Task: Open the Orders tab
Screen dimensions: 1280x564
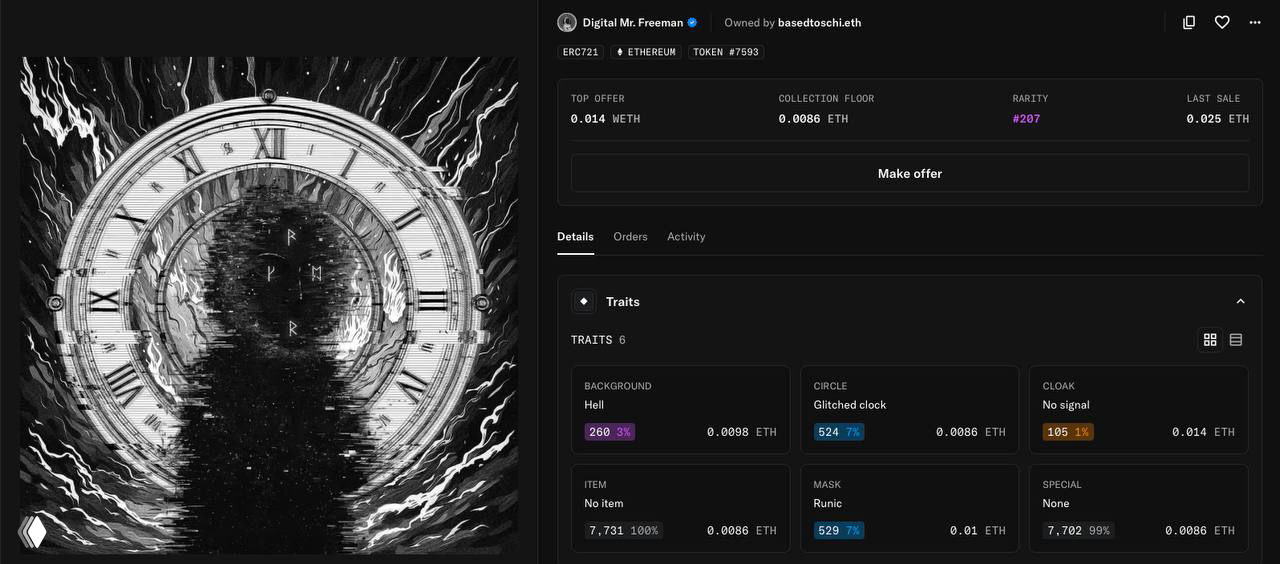Action: click(x=630, y=237)
